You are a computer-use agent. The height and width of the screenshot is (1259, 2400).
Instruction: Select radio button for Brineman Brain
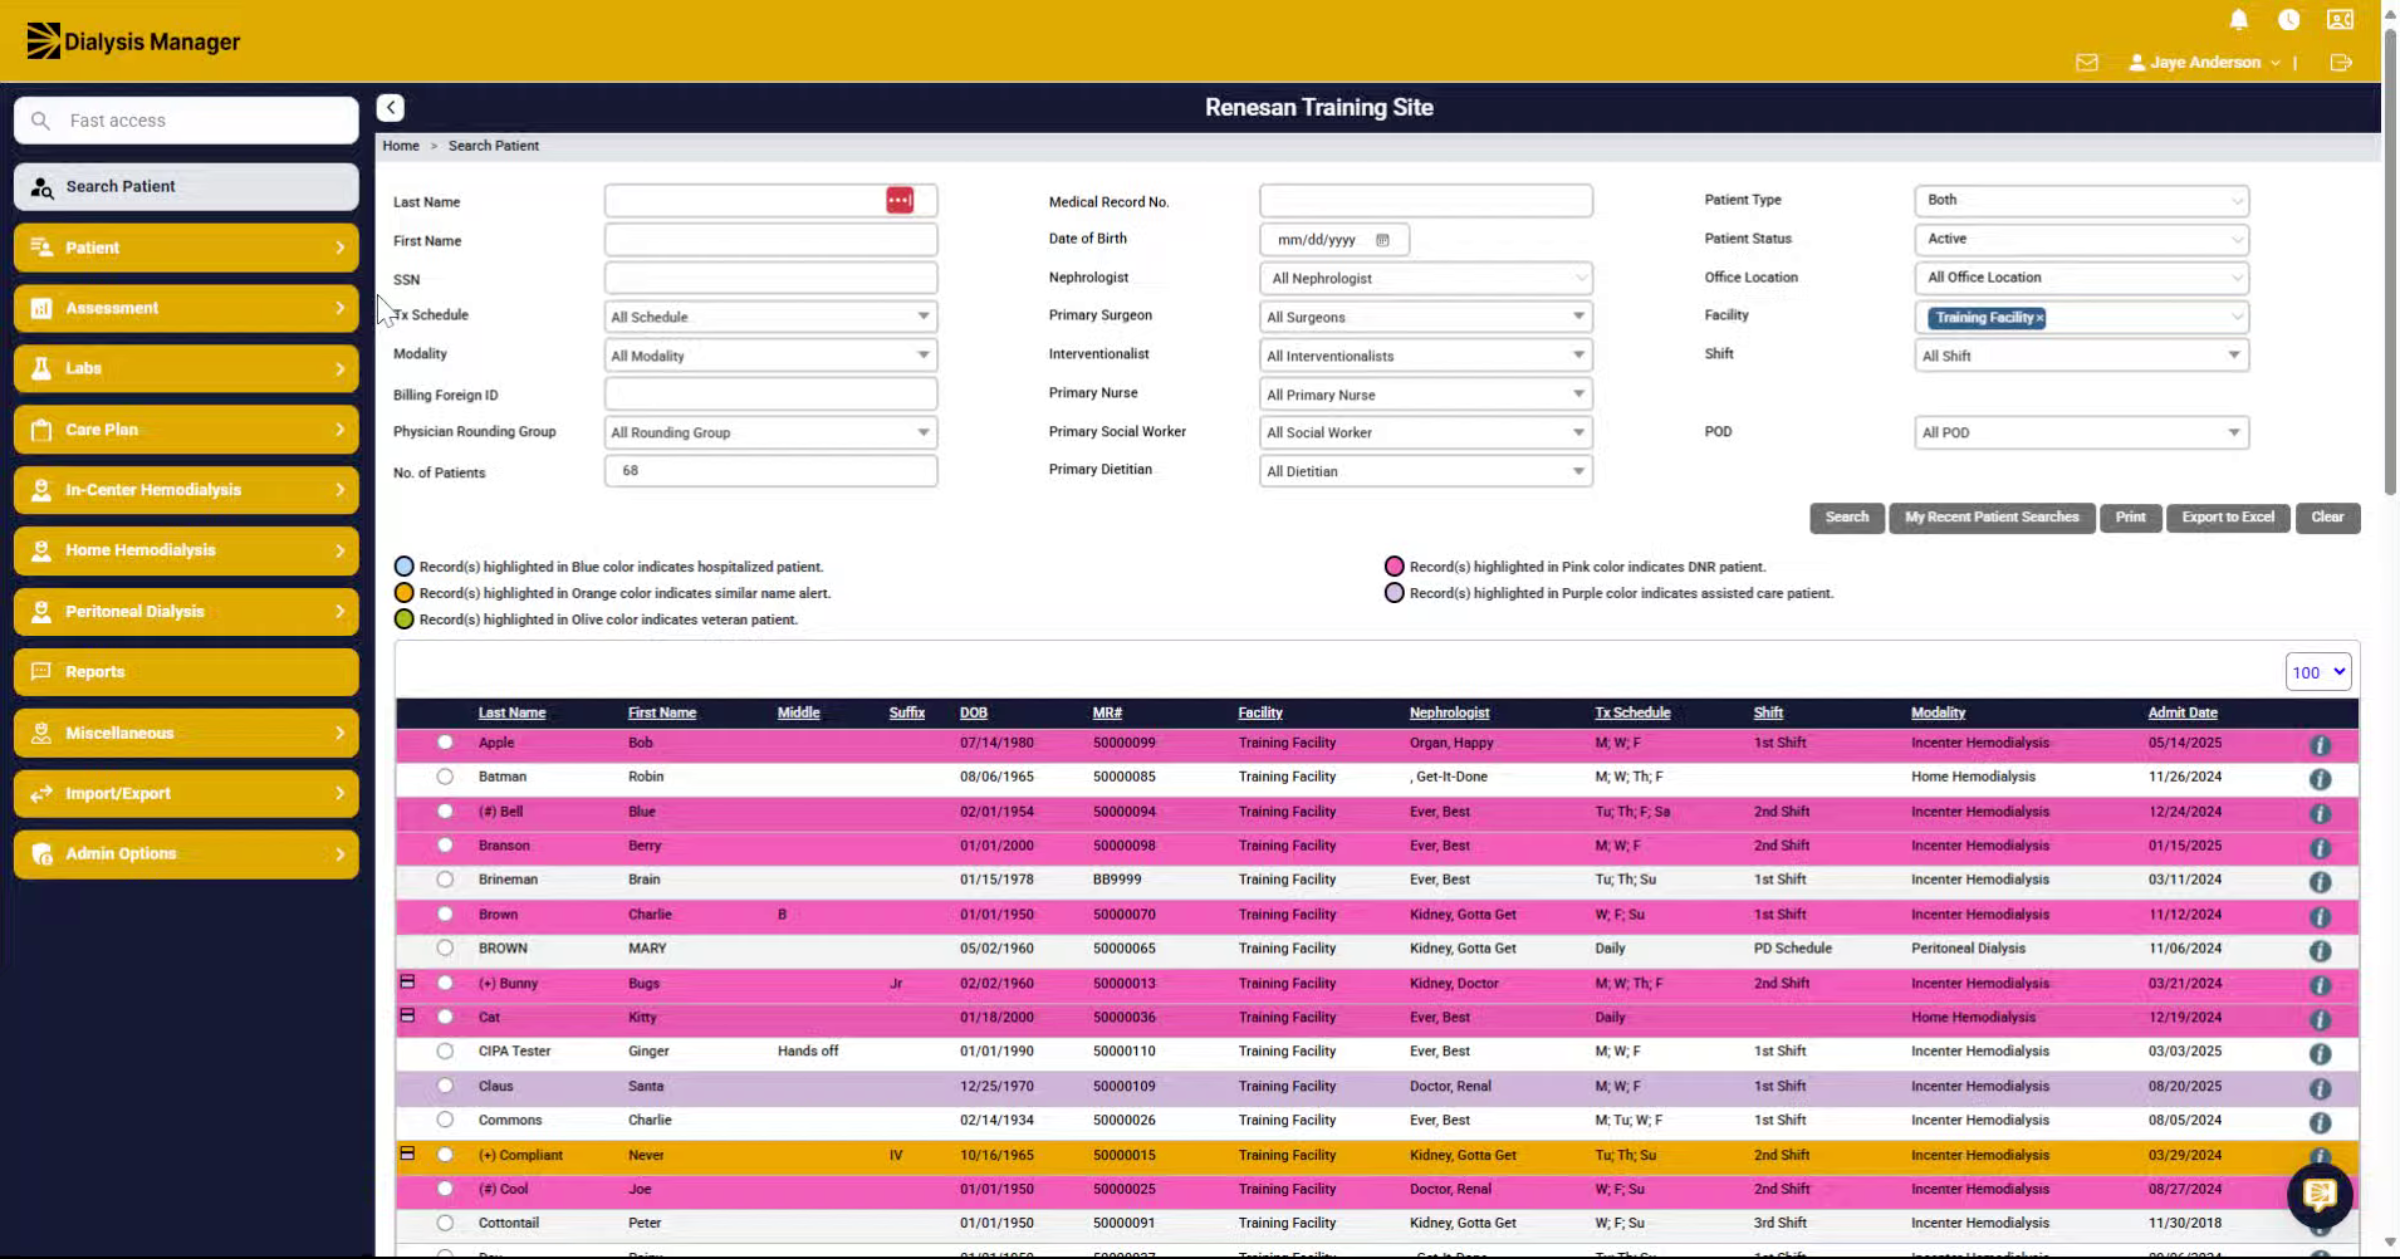click(x=445, y=880)
